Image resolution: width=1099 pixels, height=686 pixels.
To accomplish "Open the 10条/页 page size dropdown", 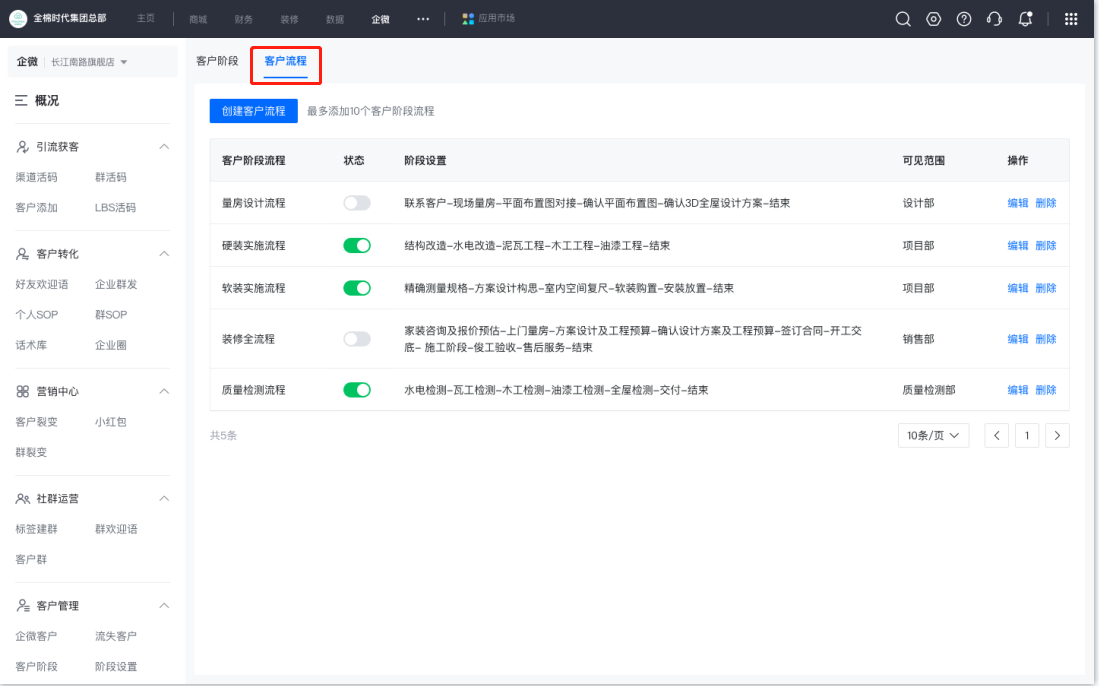I will click(933, 436).
